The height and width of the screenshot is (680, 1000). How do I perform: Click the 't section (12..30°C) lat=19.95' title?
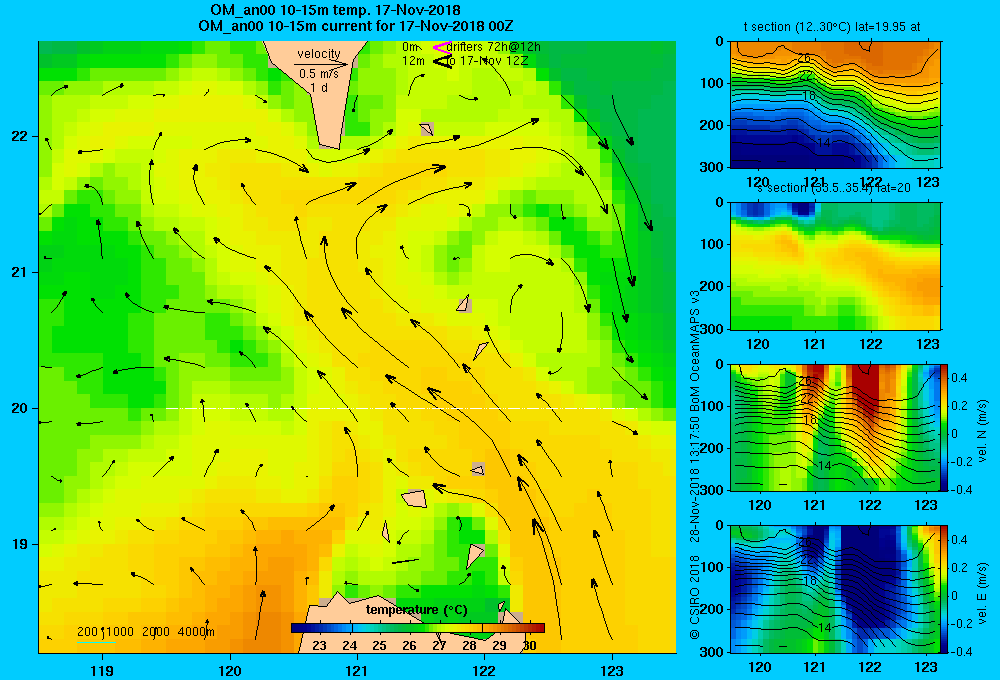[x=827, y=27]
